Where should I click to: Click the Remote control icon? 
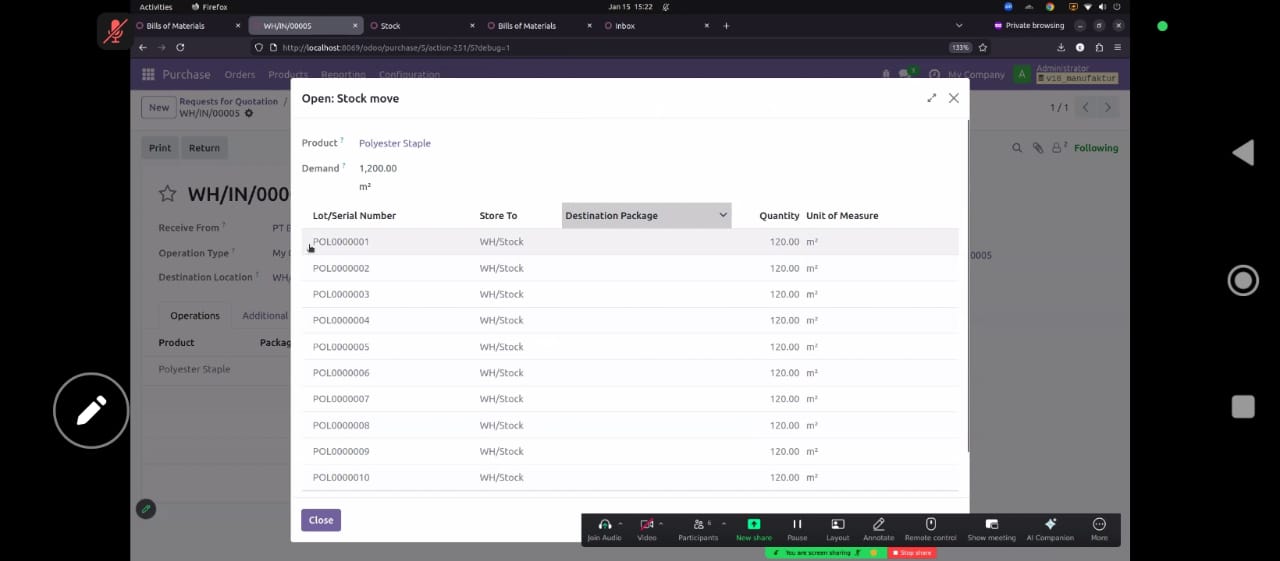[x=930, y=525]
